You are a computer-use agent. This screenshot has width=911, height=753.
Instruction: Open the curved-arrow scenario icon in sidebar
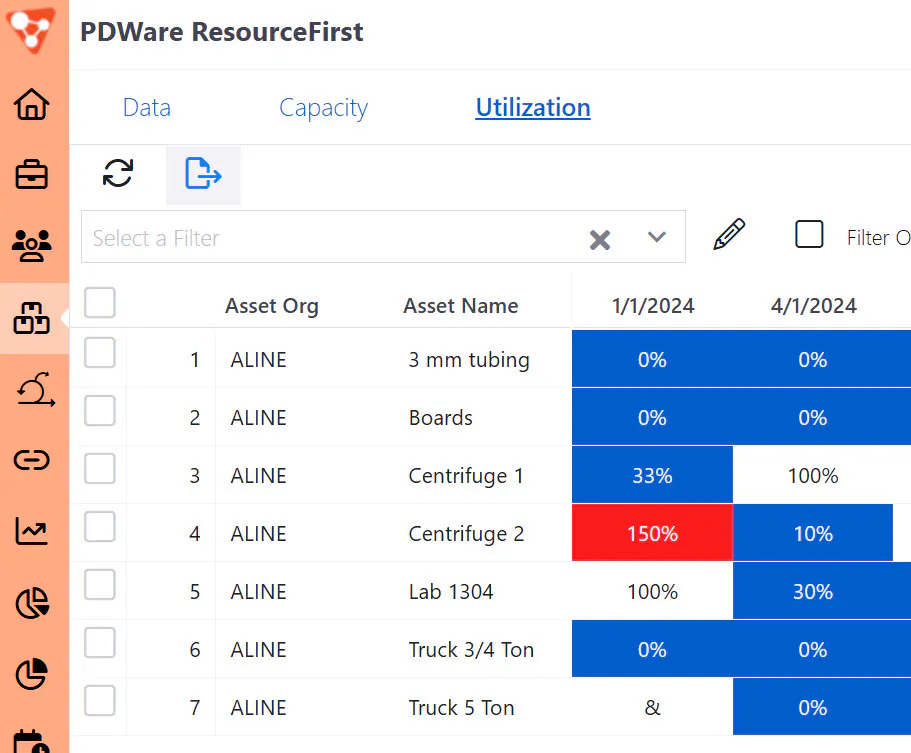tap(35, 389)
